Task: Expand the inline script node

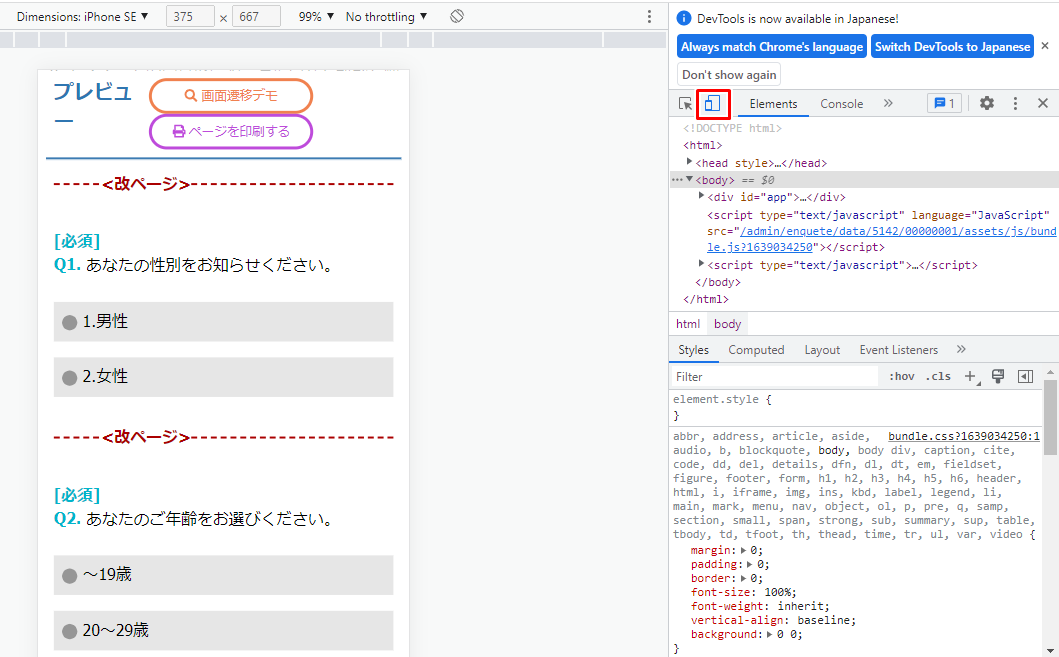Action: pos(701,263)
